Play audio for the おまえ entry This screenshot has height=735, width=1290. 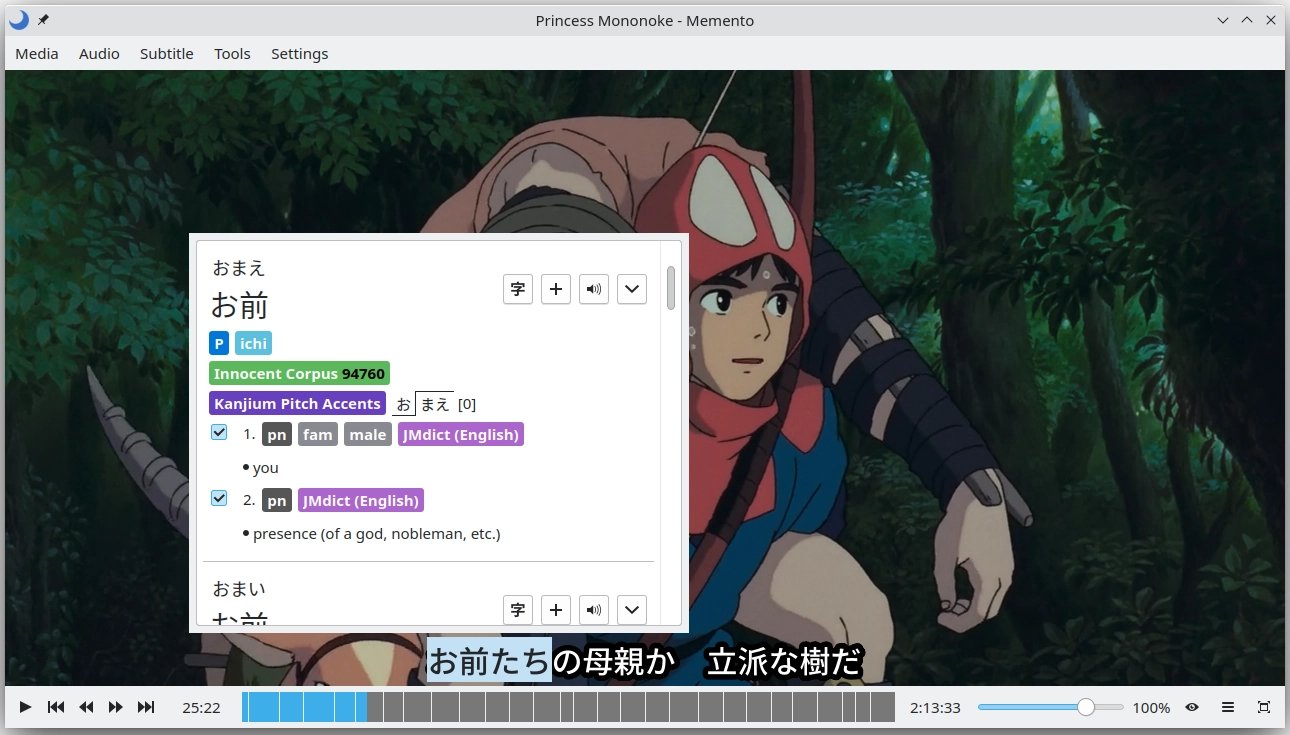(x=594, y=289)
